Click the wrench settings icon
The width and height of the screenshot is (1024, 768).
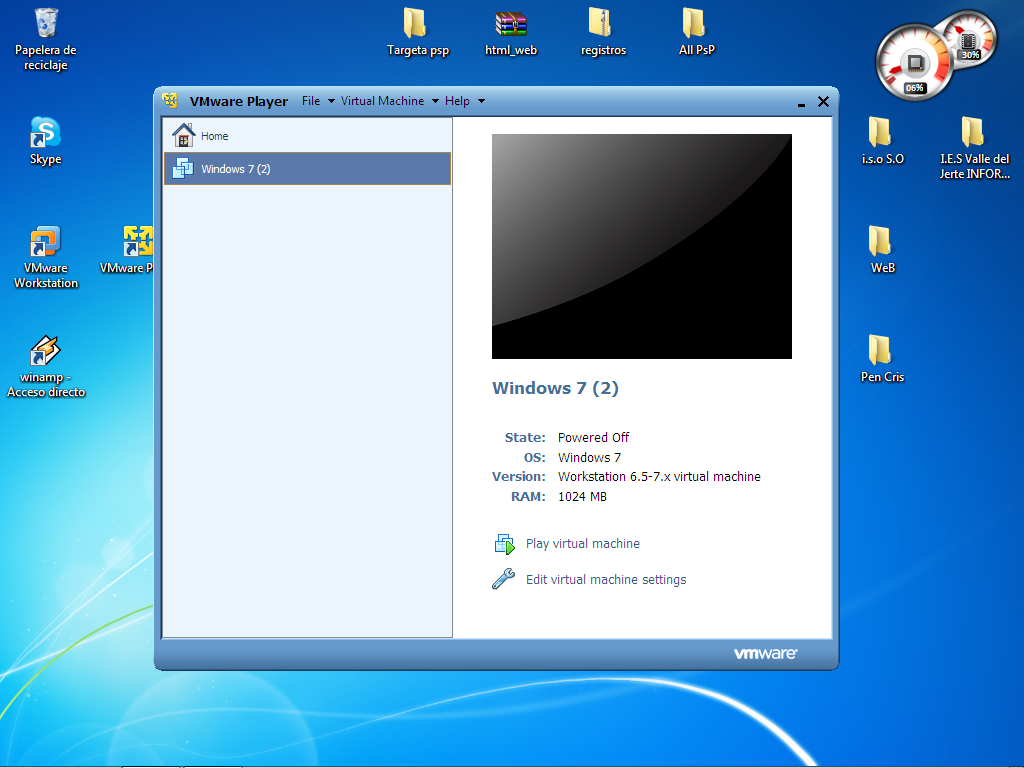[x=503, y=579]
